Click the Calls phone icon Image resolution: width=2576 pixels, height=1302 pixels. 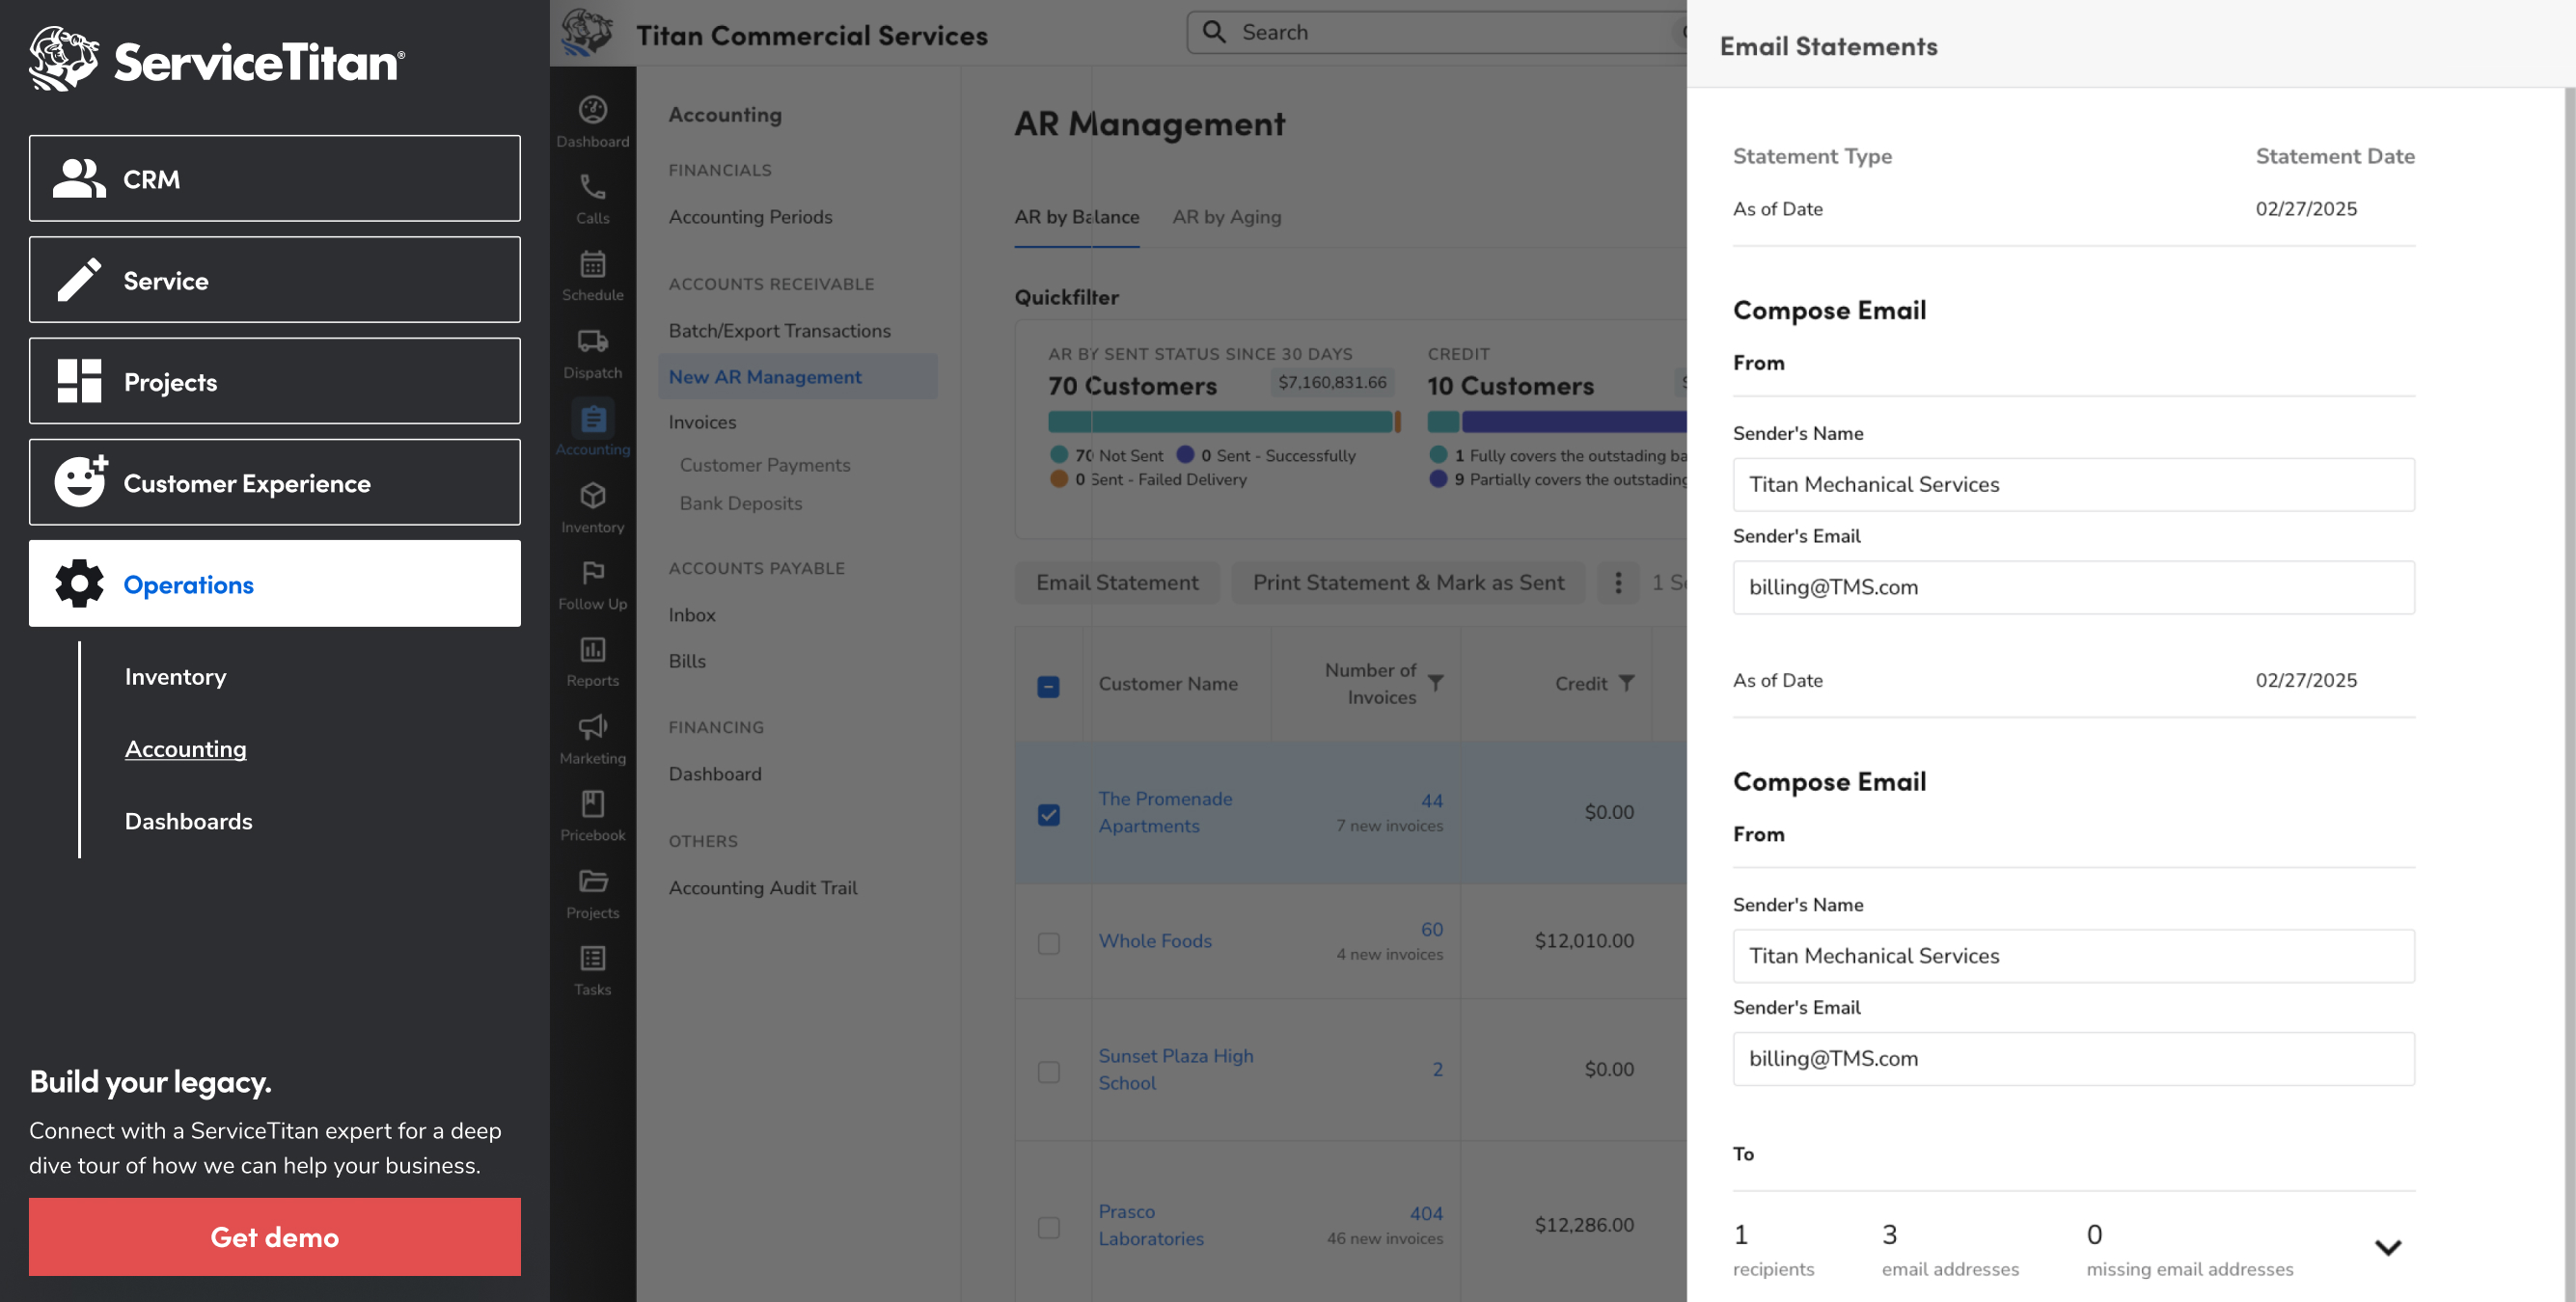(592, 188)
